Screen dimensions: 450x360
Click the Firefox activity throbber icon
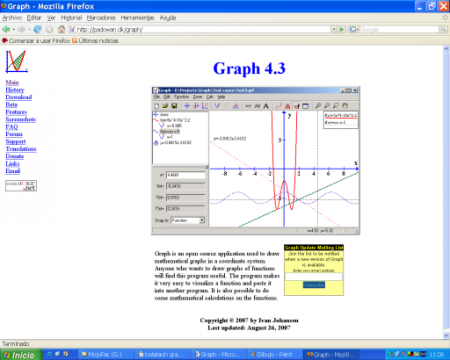445,18
